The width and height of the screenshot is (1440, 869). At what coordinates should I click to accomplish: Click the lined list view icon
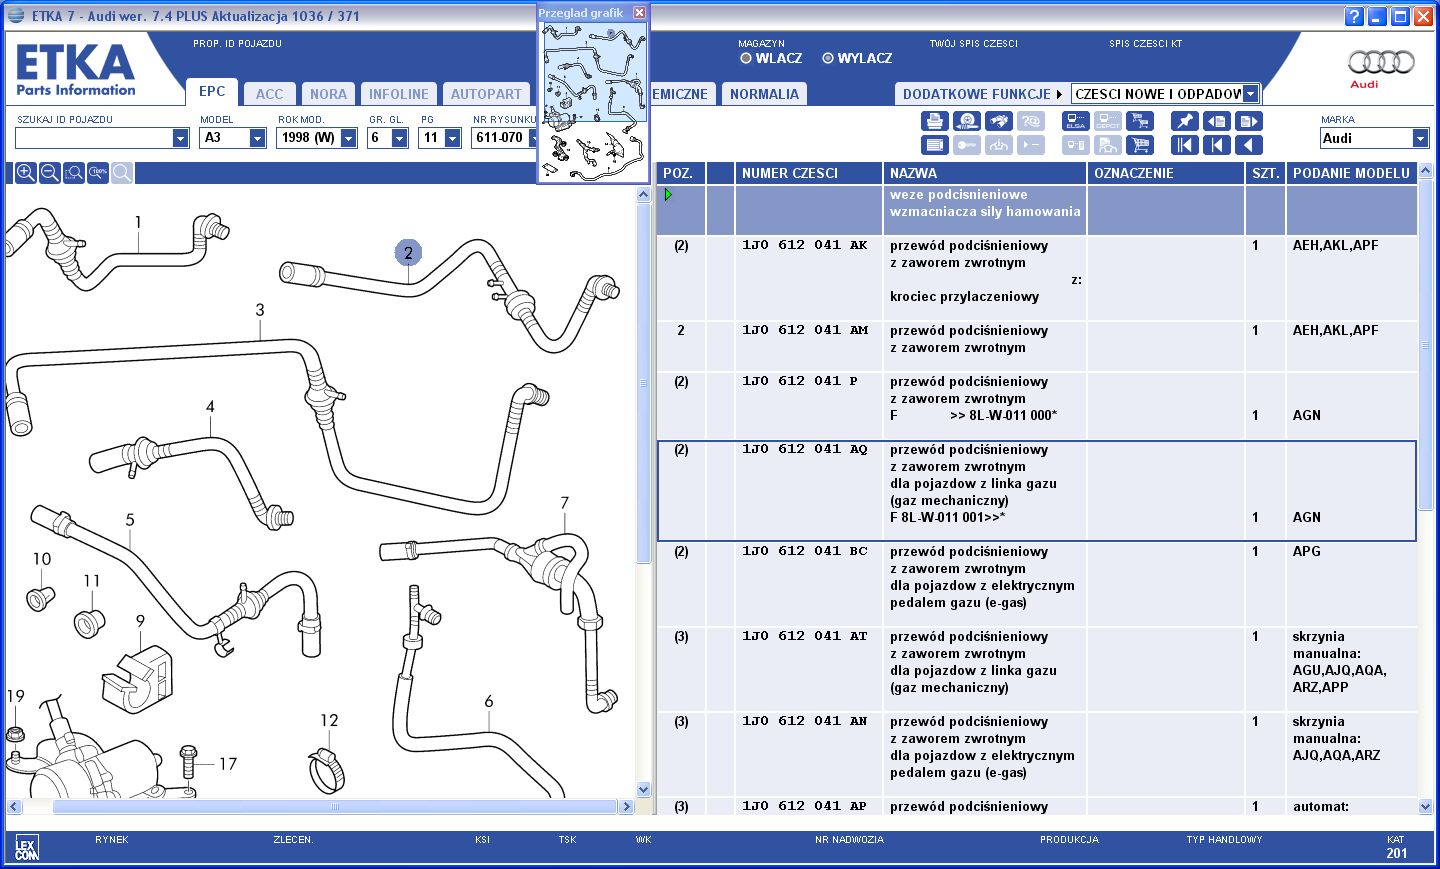click(x=934, y=145)
